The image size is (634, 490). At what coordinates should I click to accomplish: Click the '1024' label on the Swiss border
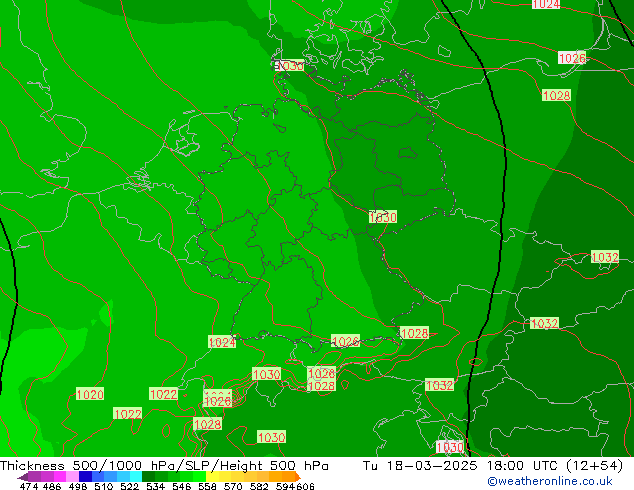[222, 342]
